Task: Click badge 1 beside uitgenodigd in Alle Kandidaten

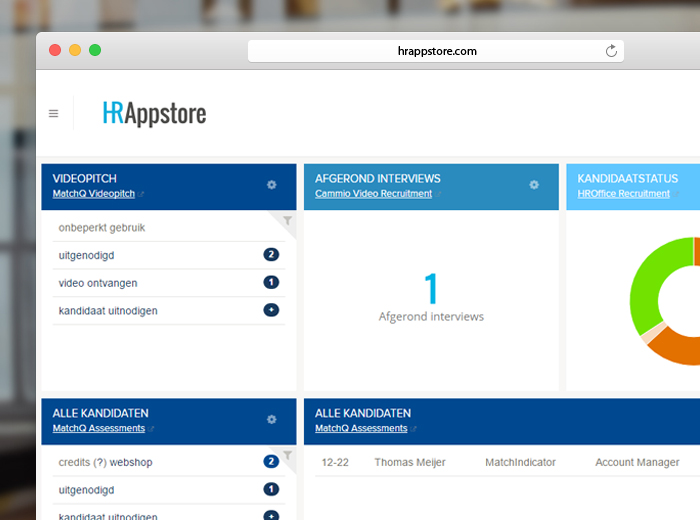Action: [271, 489]
